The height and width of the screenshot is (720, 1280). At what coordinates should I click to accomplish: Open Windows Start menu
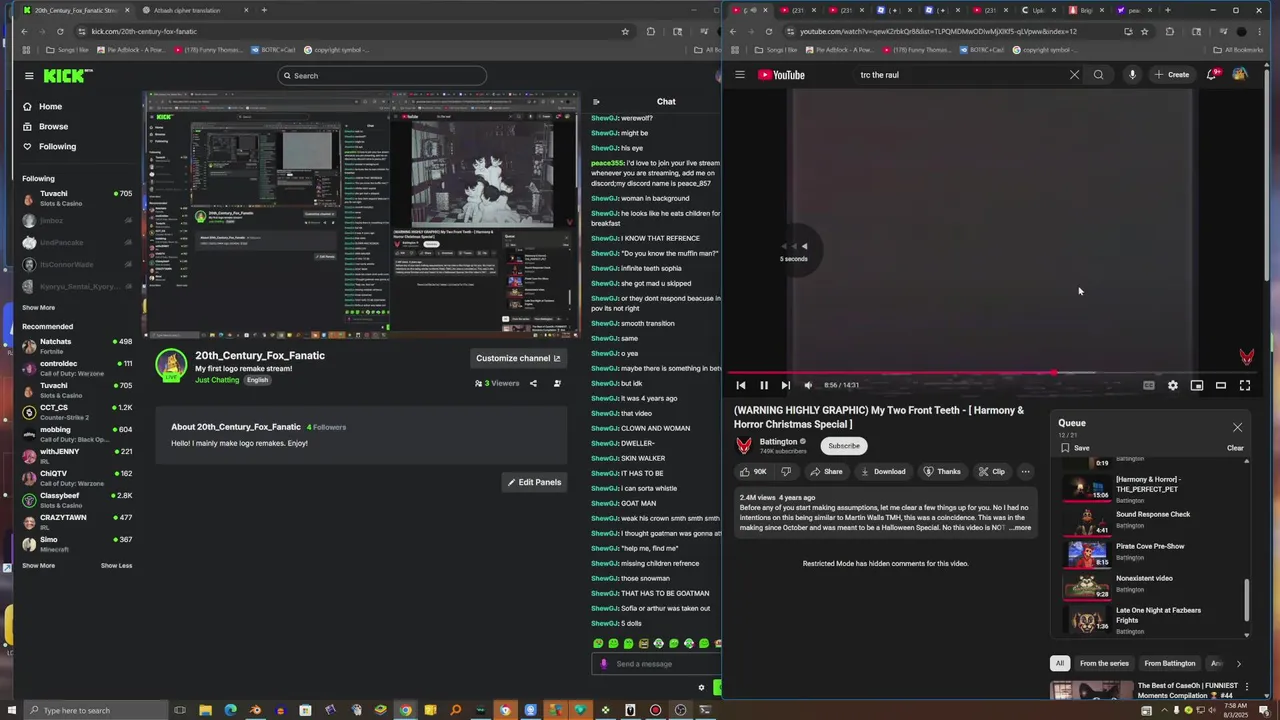10,710
